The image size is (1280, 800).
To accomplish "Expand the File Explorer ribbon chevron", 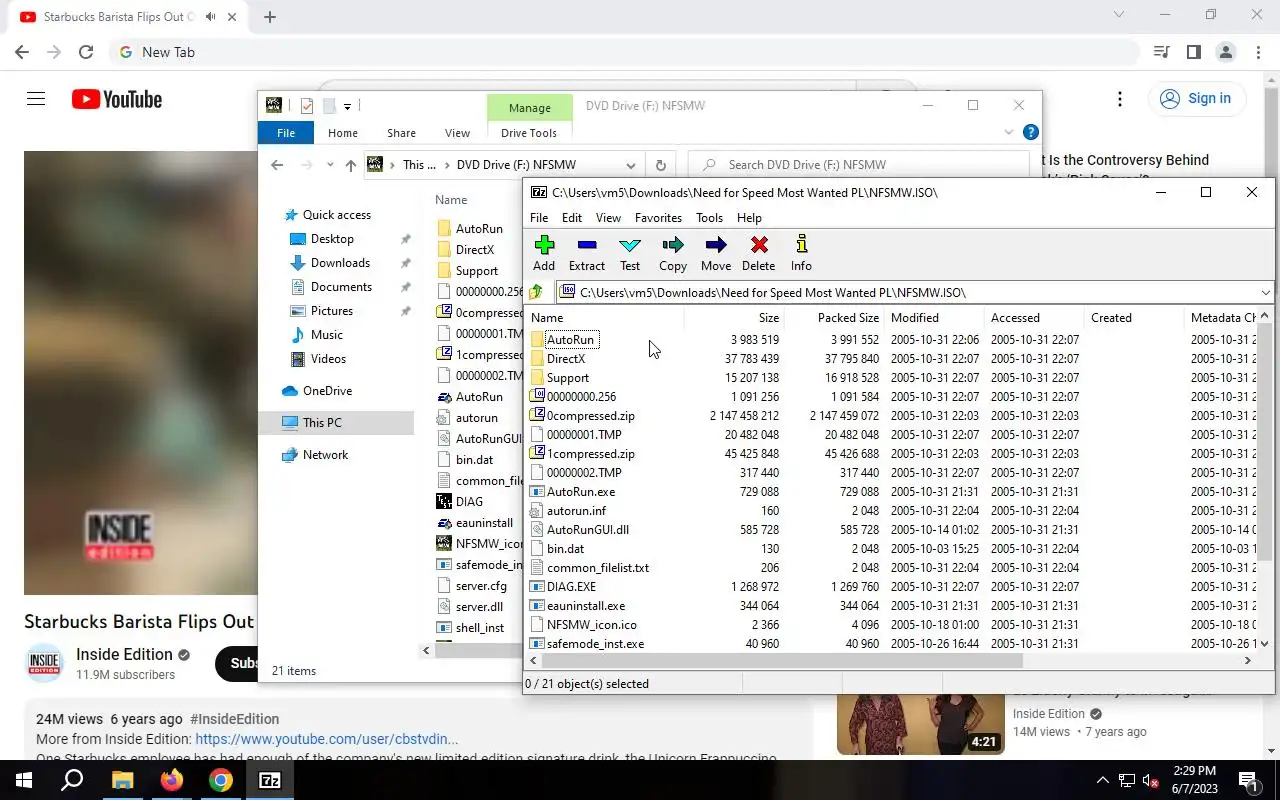I will tap(1009, 132).
